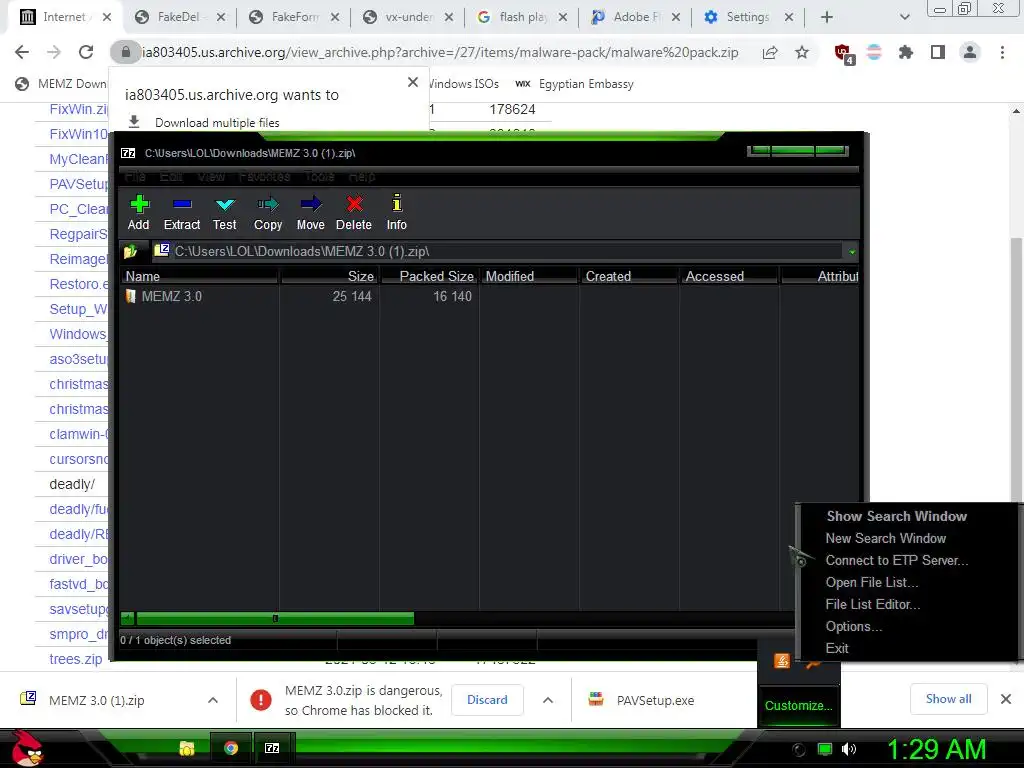Open the 7-Zip address path dropdown arrow
Image resolution: width=1024 pixels, height=768 pixels.
pos(852,252)
